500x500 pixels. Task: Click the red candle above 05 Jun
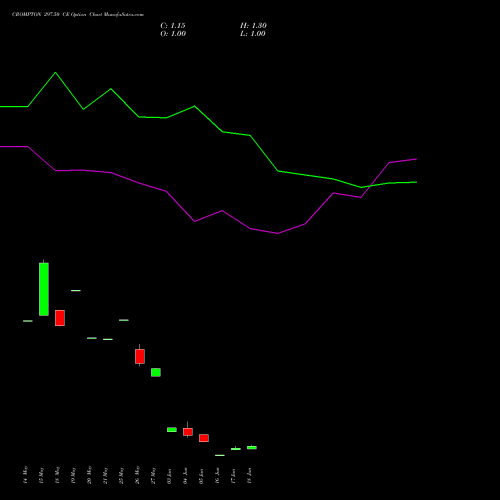(204, 438)
